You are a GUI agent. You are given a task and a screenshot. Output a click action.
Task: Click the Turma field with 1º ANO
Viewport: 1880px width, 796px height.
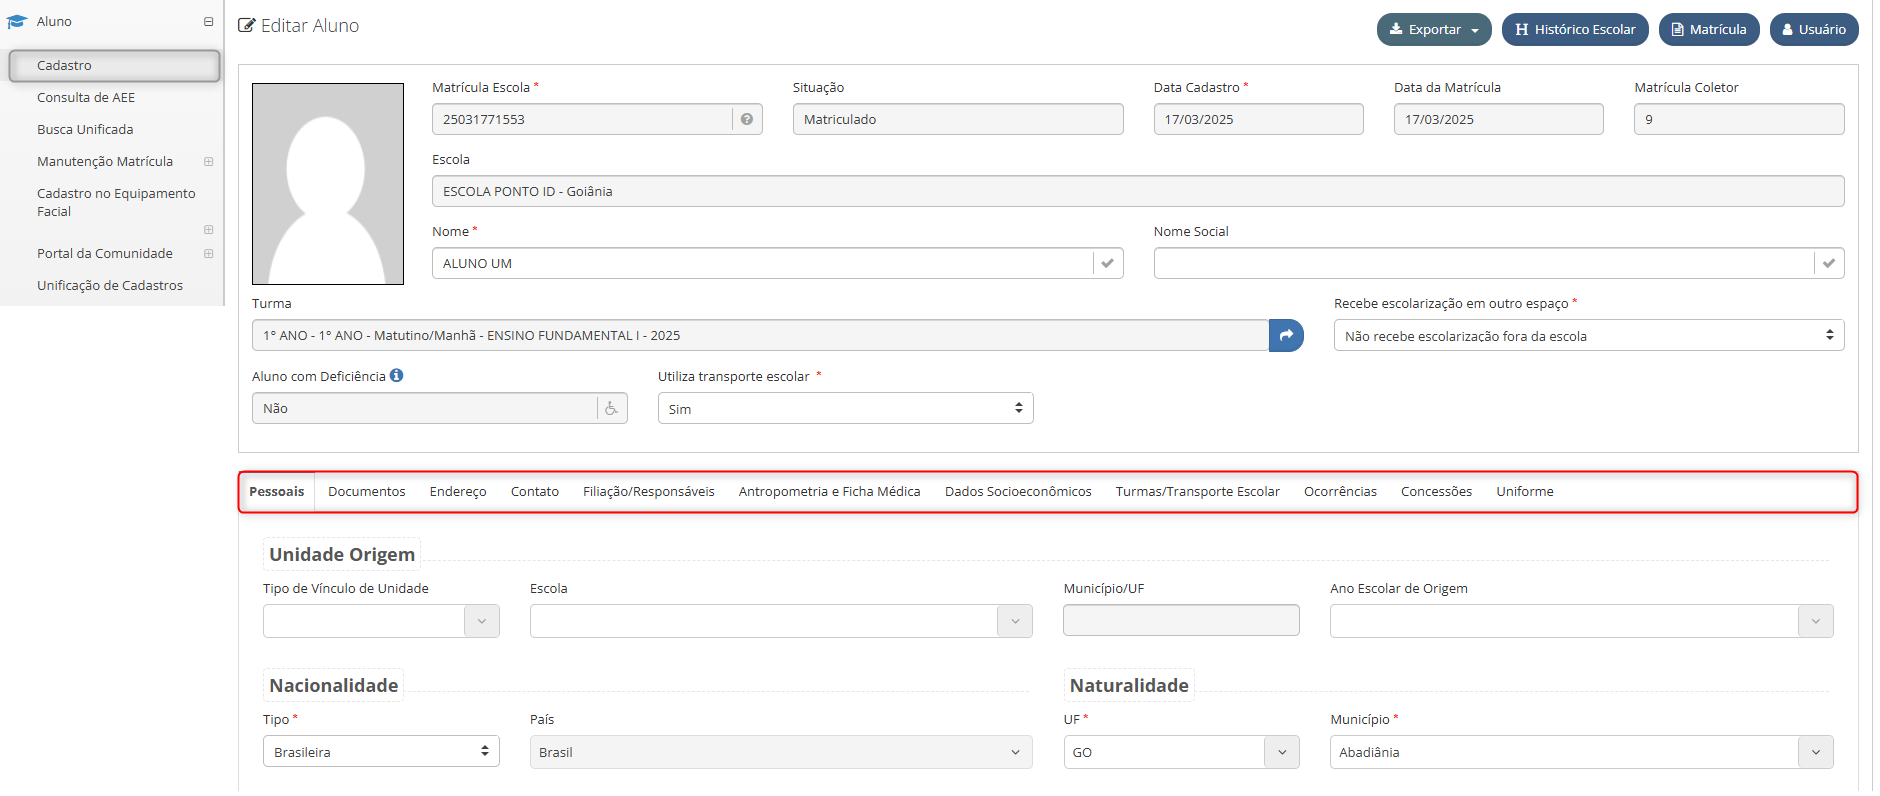tap(760, 335)
